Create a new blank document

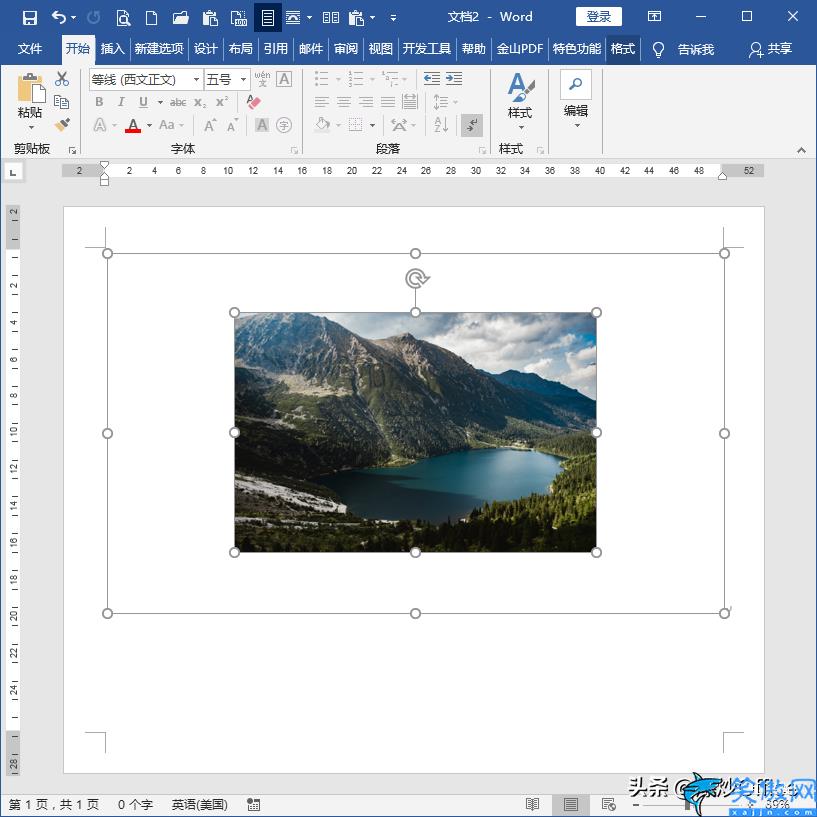151,18
